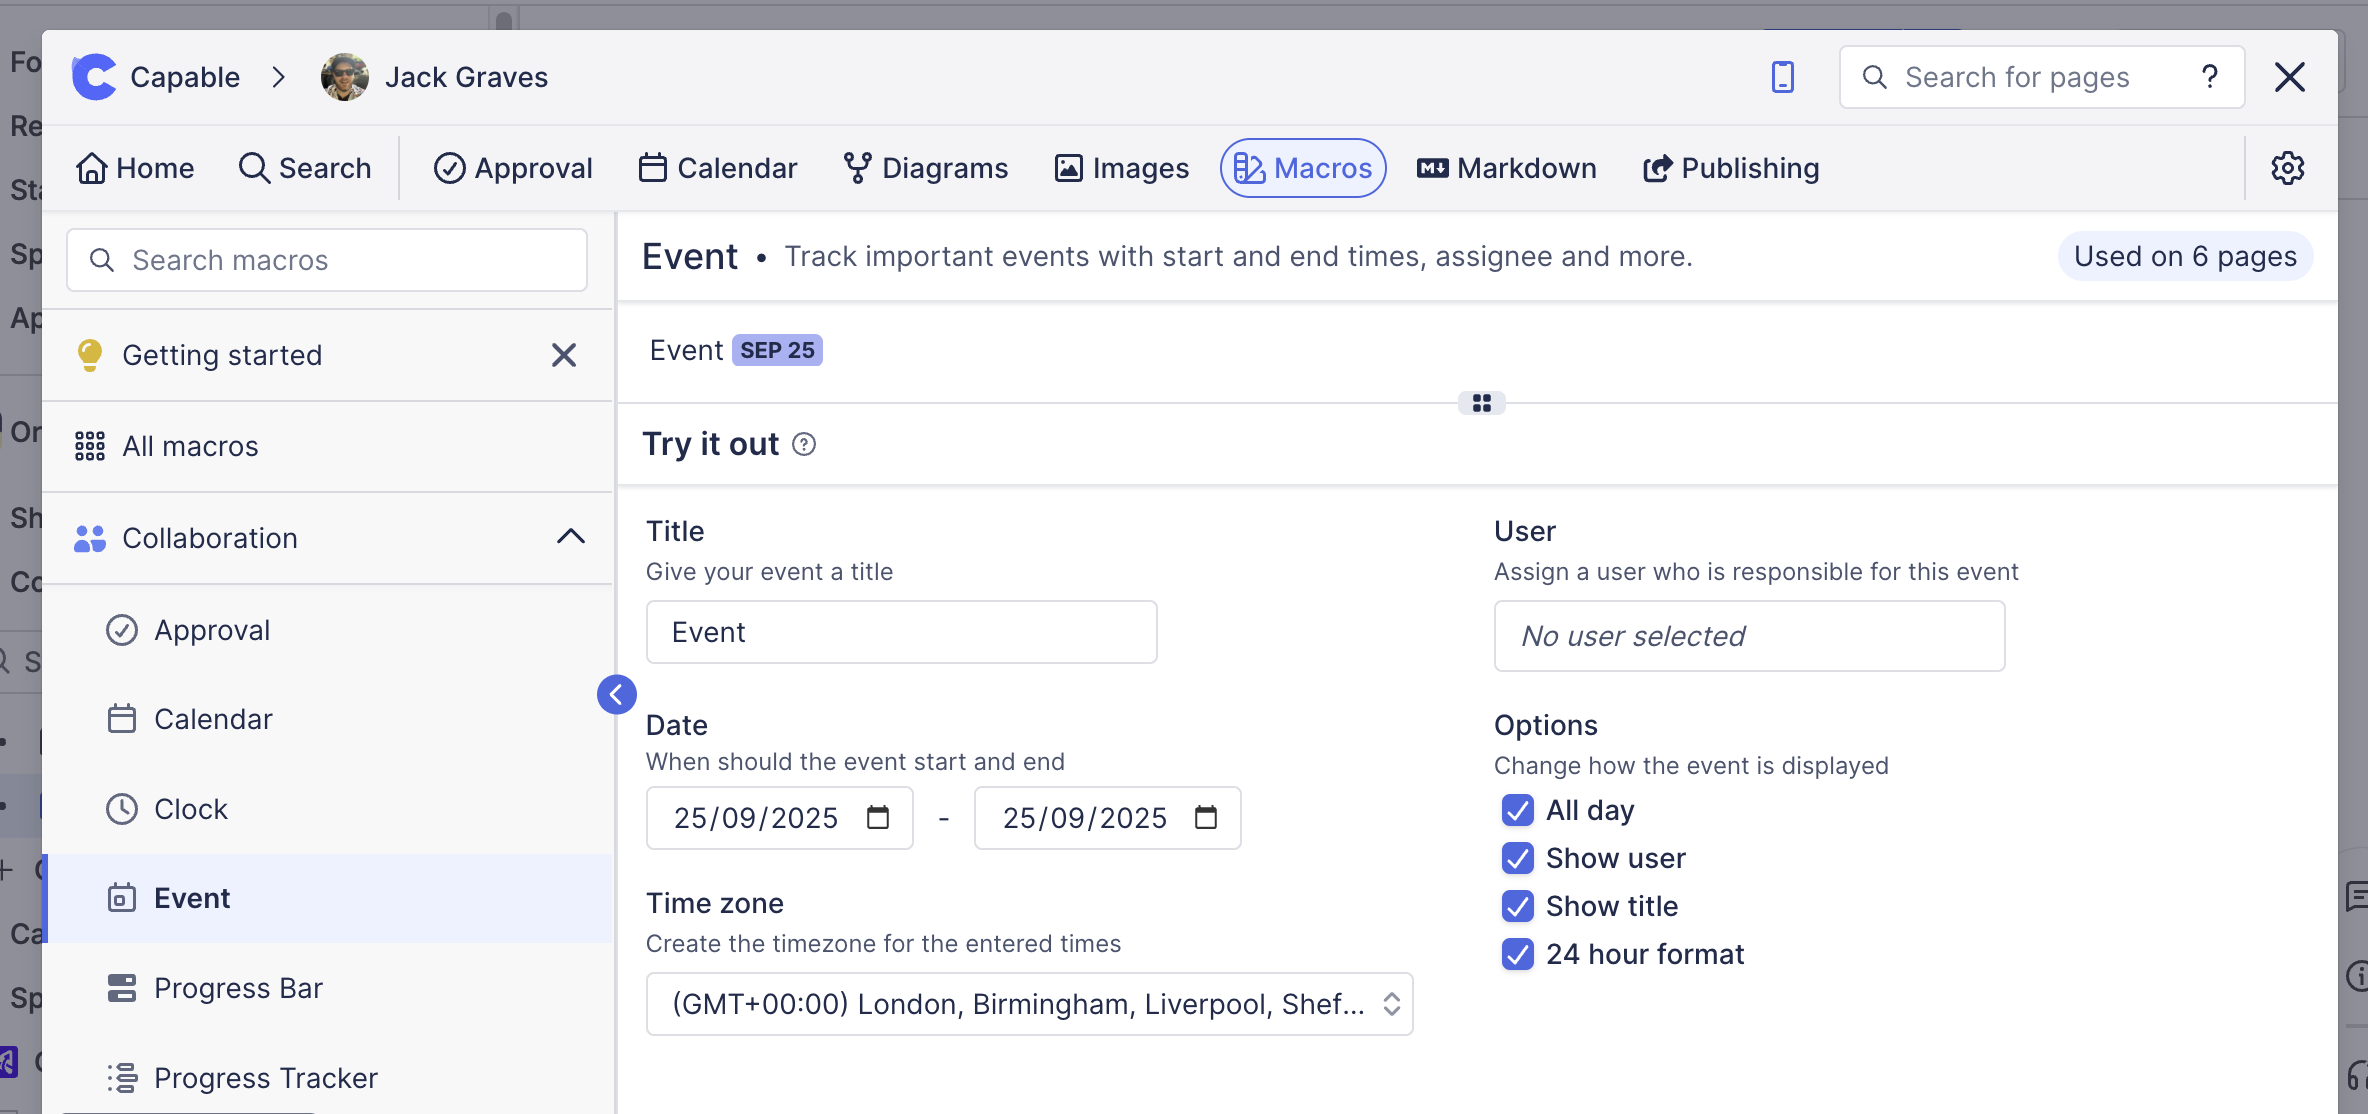Disable the 24 hour format checkbox
The height and width of the screenshot is (1114, 2368).
[1517, 954]
